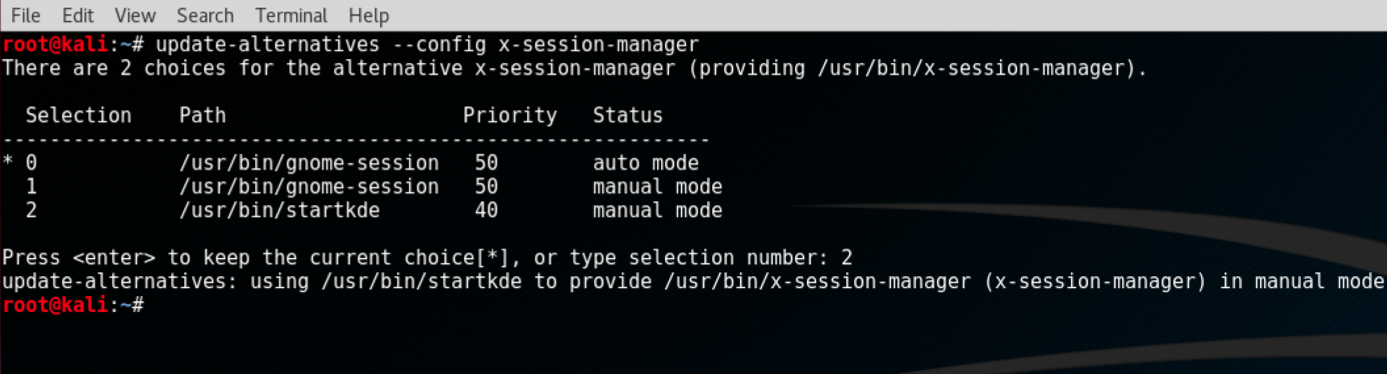Click the Path column header
Image resolution: width=1387 pixels, height=374 pixels.
pos(203,115)
